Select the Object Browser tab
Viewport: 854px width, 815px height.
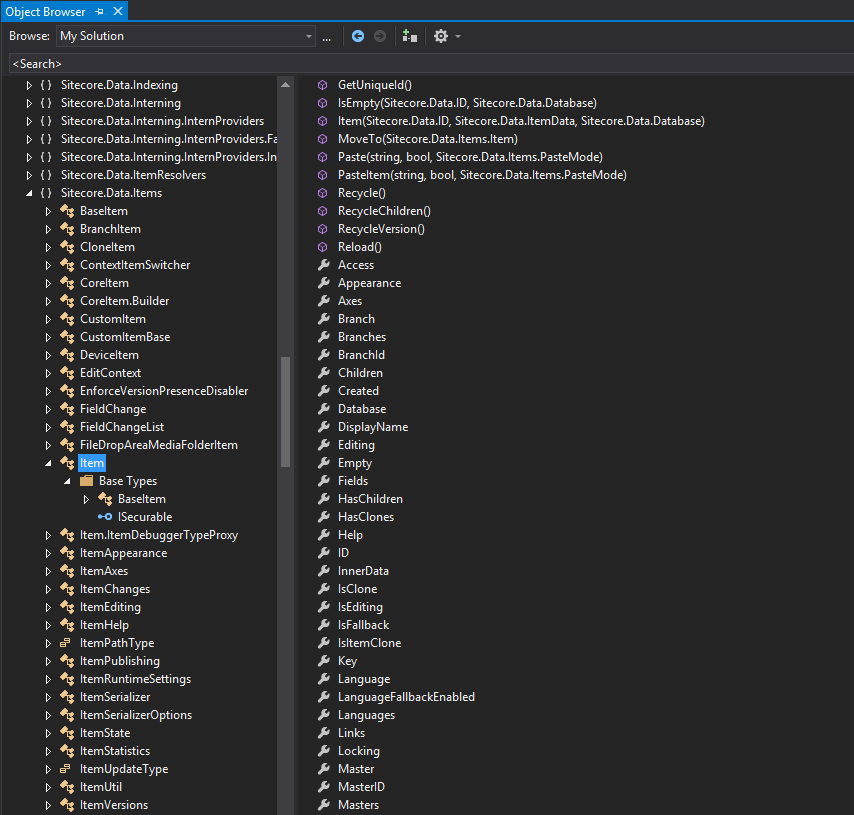click(45, 11)
